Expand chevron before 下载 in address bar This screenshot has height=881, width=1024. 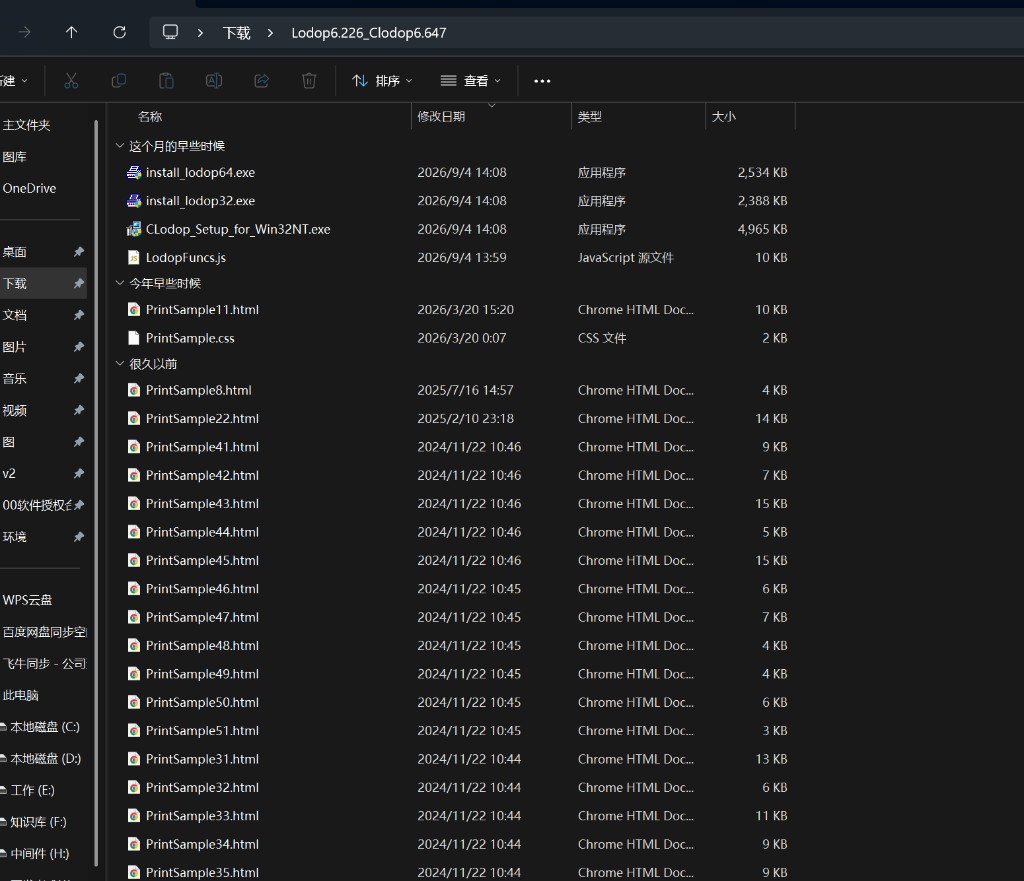click(200, 33)
